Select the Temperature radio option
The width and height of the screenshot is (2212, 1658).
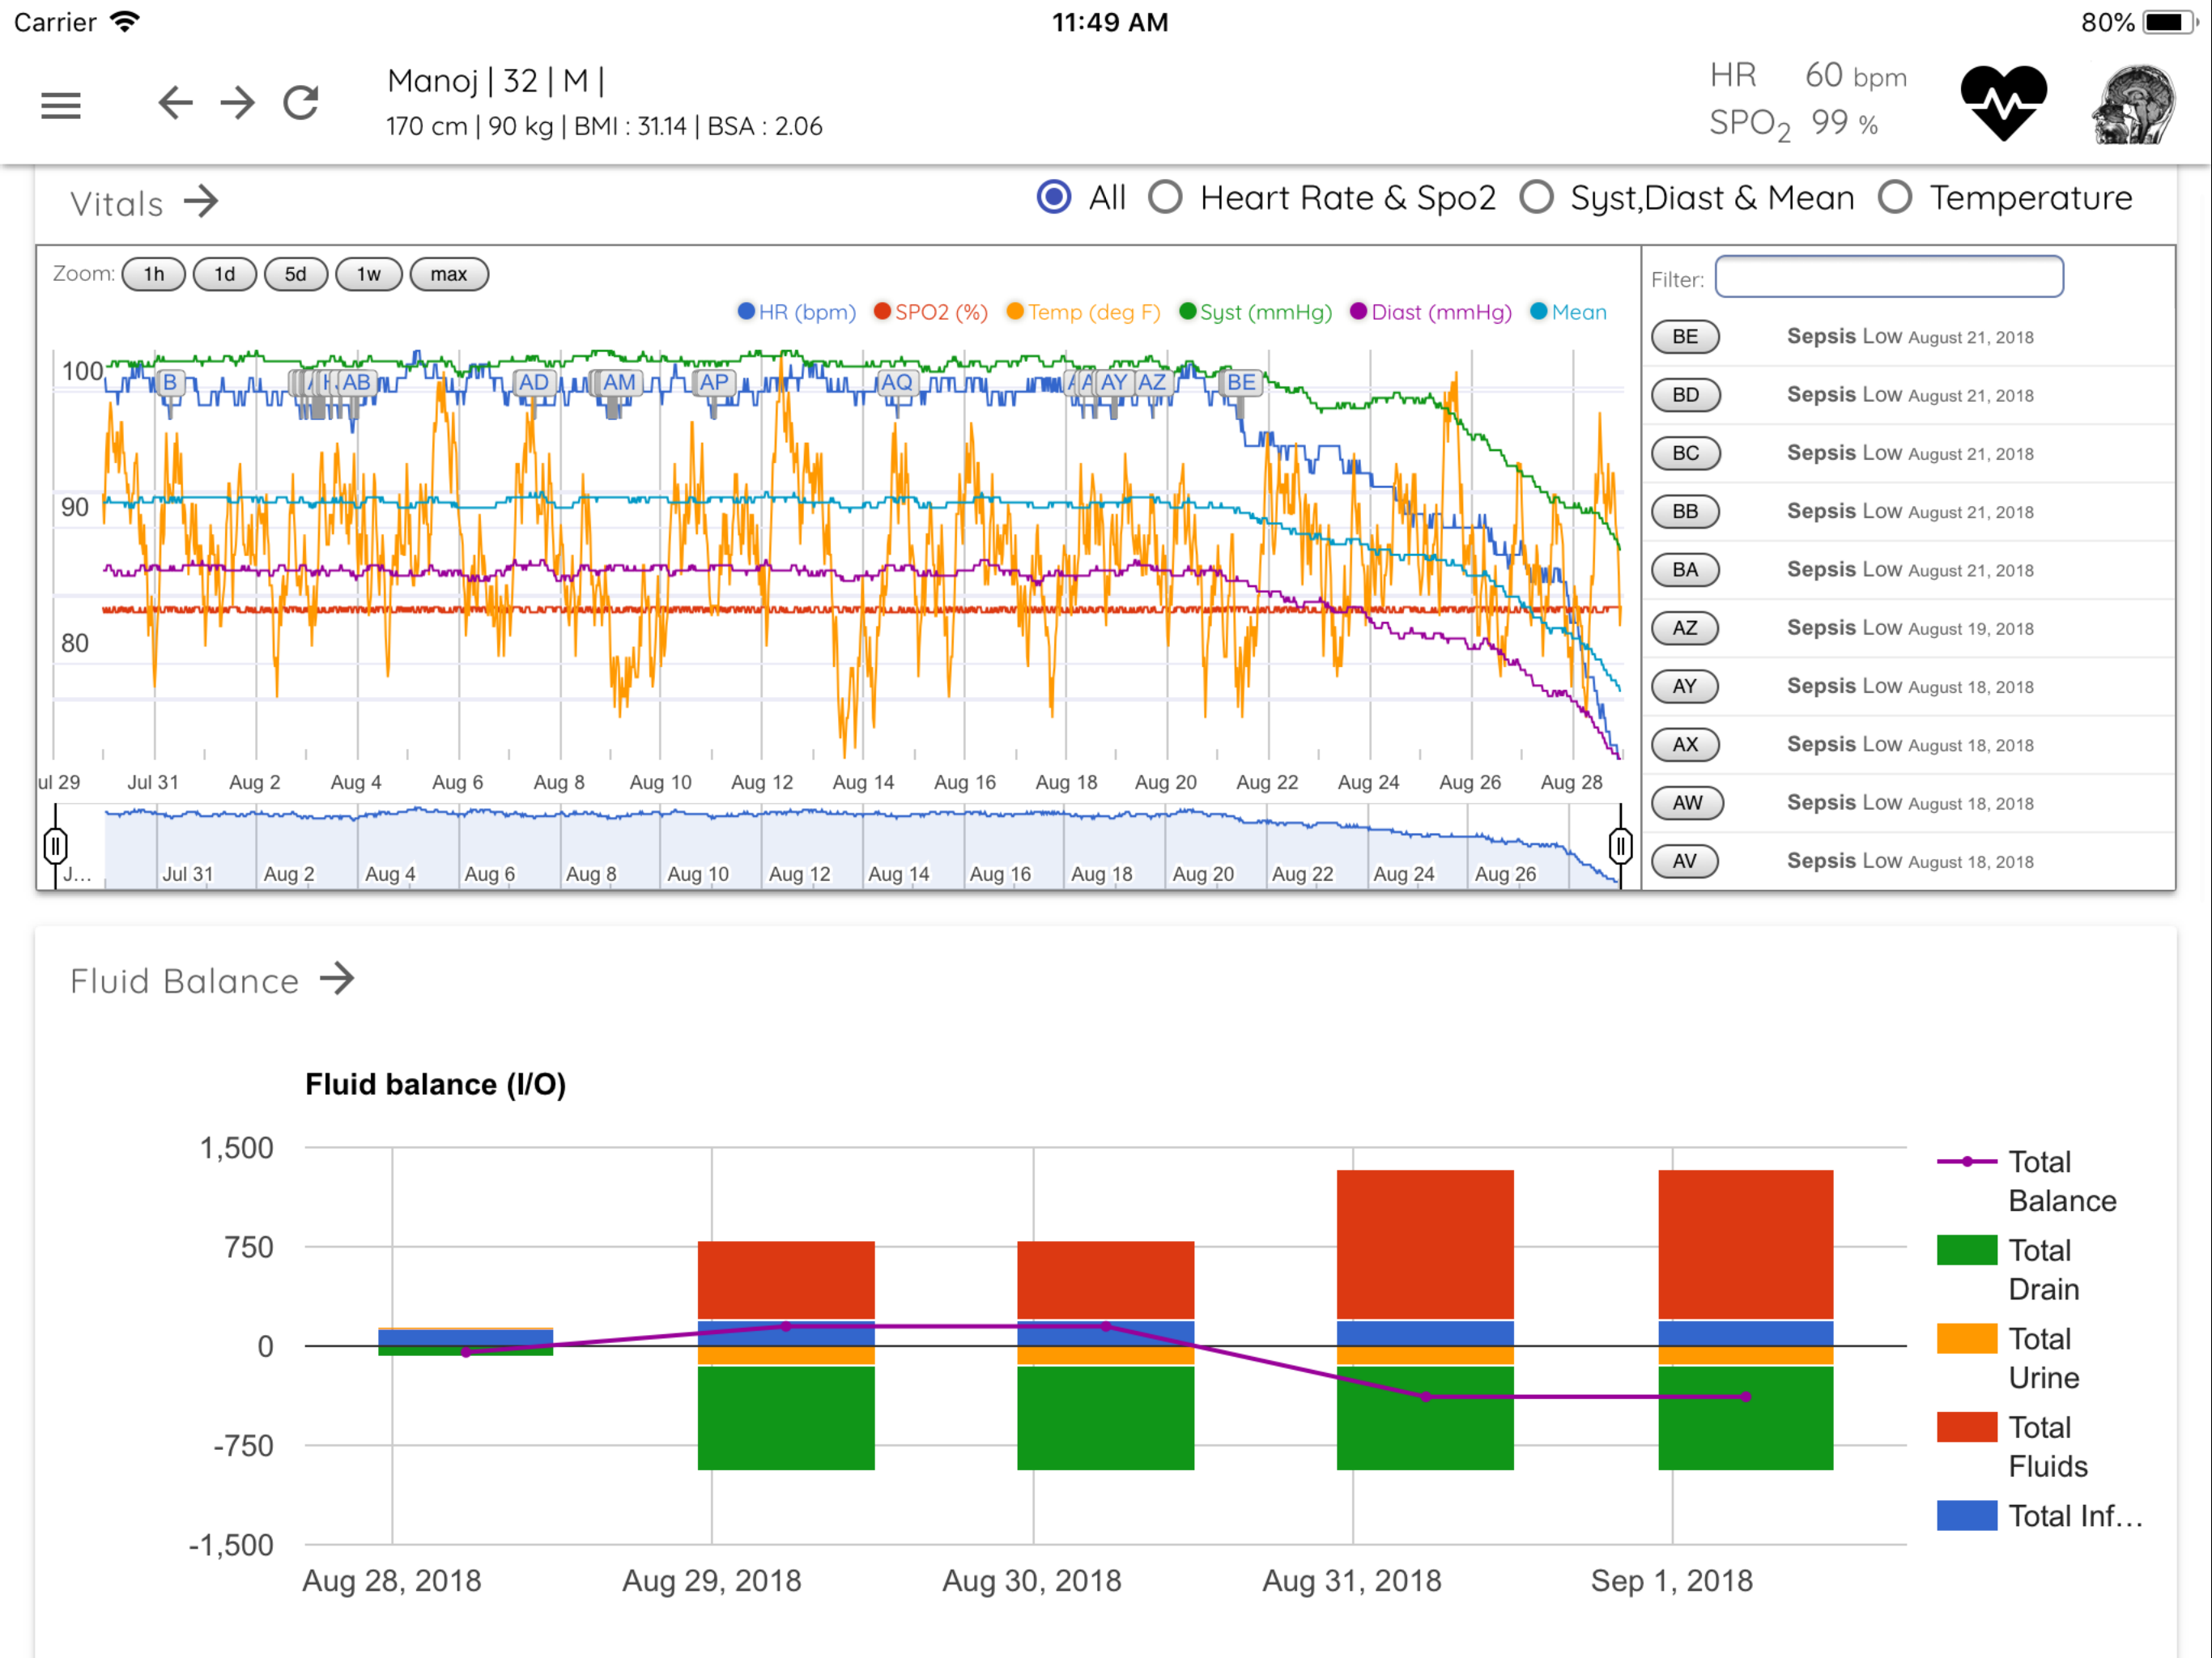click(x=1895, y=197)
